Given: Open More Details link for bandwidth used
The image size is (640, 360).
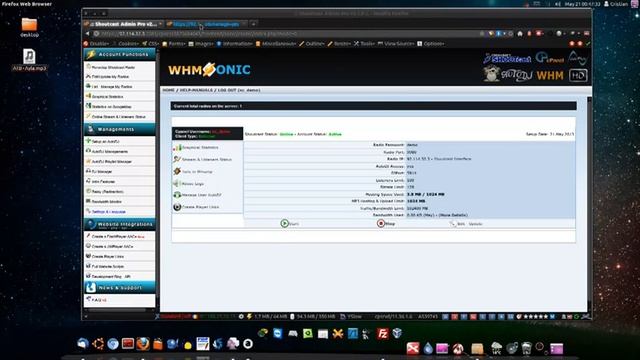Looking at the screenshot, I should coord(453,215).
